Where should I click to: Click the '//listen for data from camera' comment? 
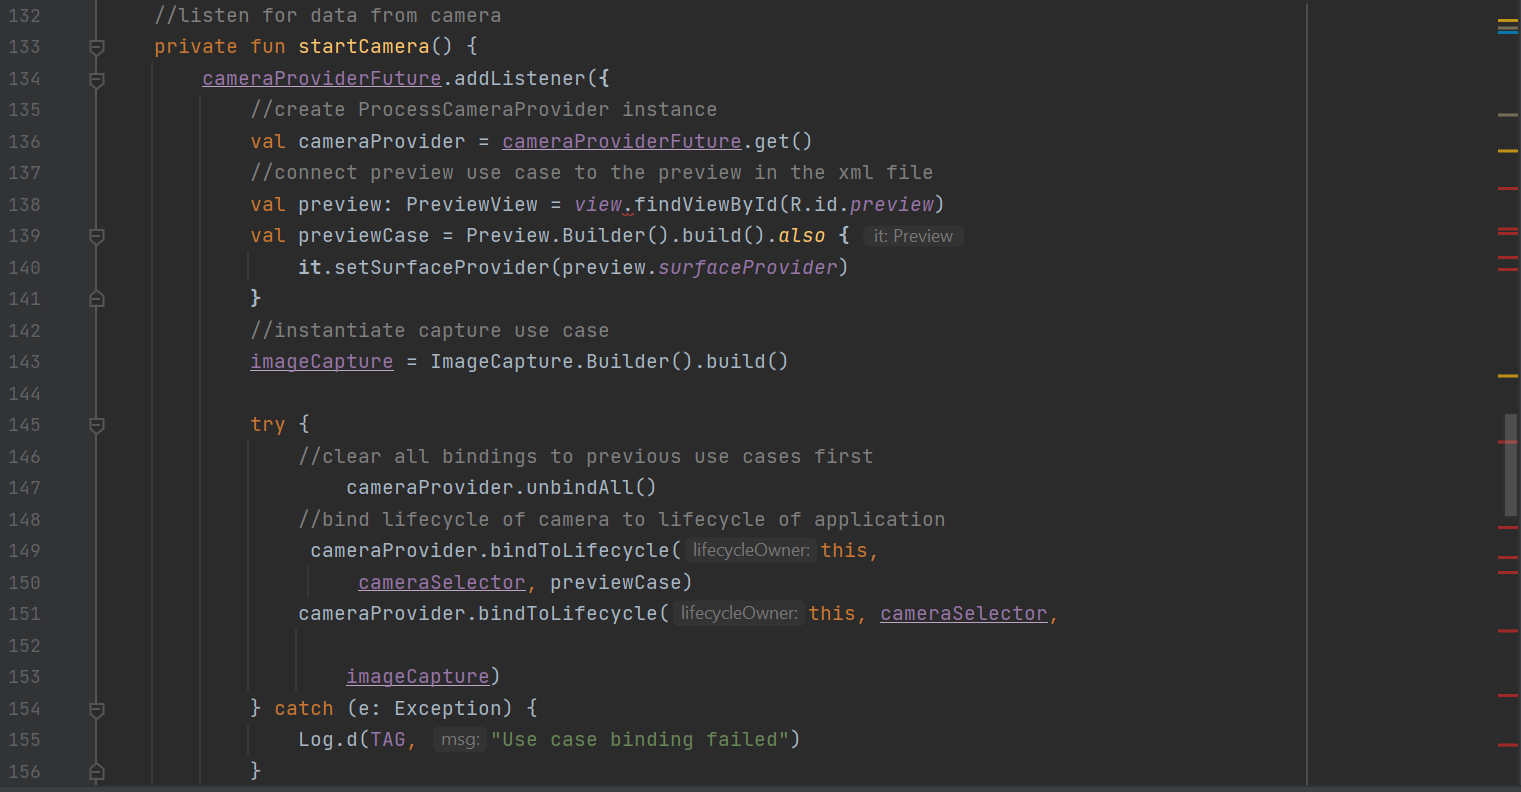click(x=328, y=15)
